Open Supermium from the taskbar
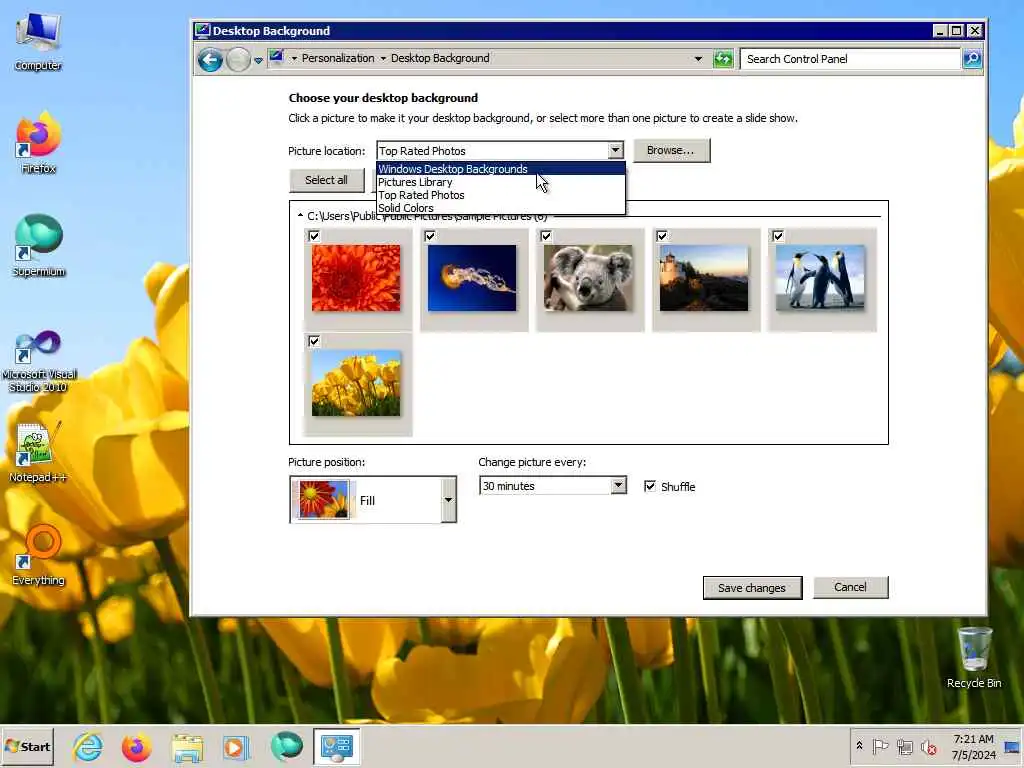Image resolution: width=1024 pixels, height=768 pixels. point(286,746)
